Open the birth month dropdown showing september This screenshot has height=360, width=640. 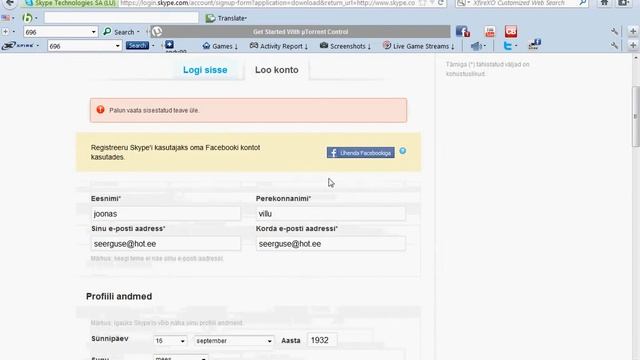pos(234,340)
